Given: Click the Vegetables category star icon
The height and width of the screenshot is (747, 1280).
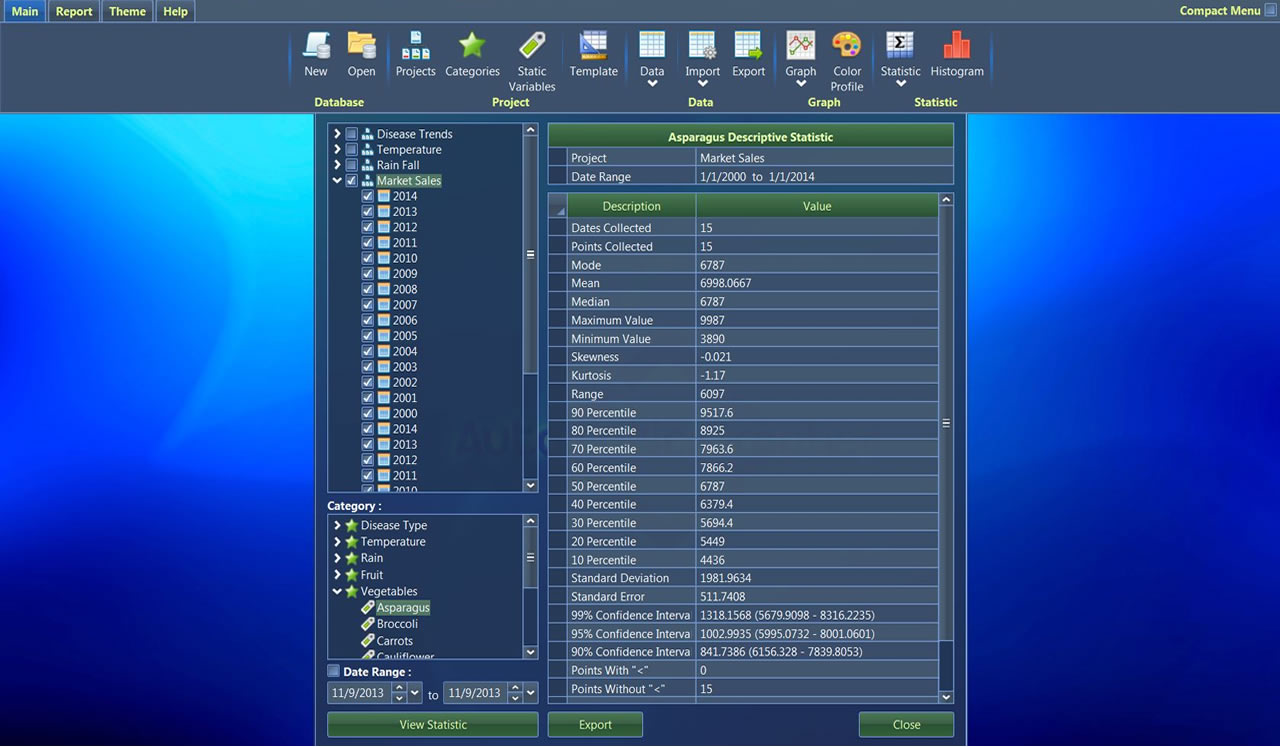Looking at the screenshot, I should 351,592.
